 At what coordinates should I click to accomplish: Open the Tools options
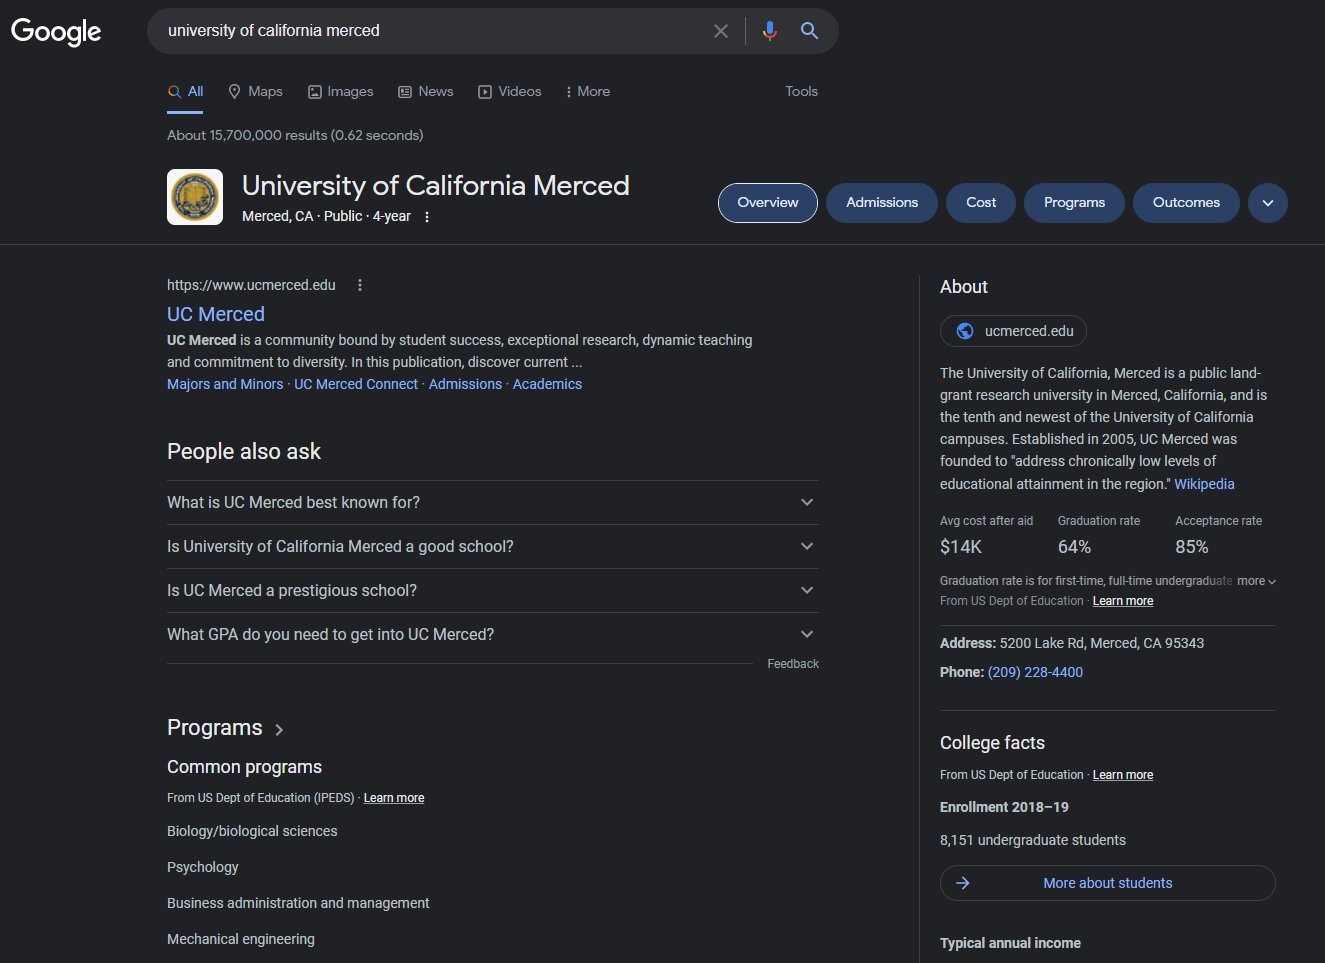point(801,91)
